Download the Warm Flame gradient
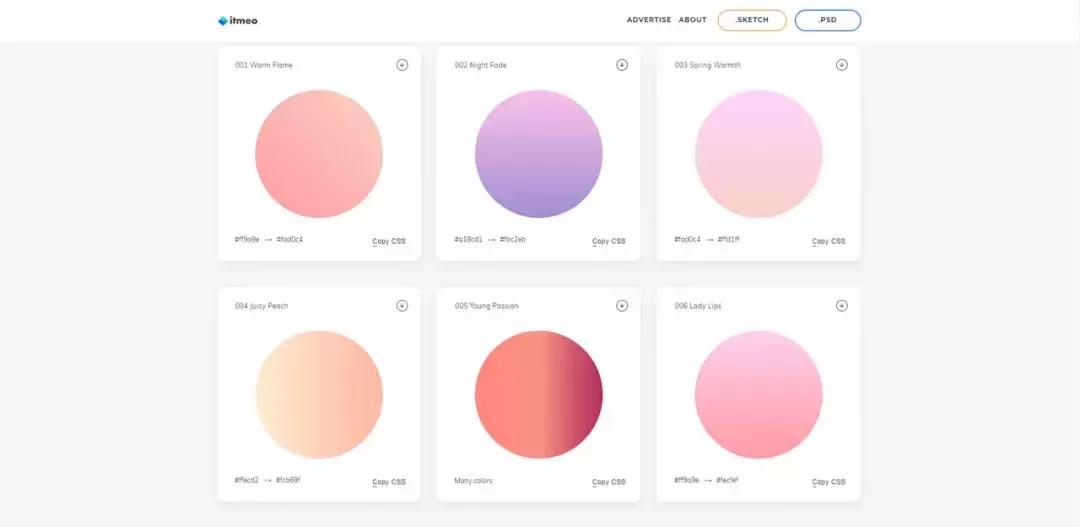 402,65
